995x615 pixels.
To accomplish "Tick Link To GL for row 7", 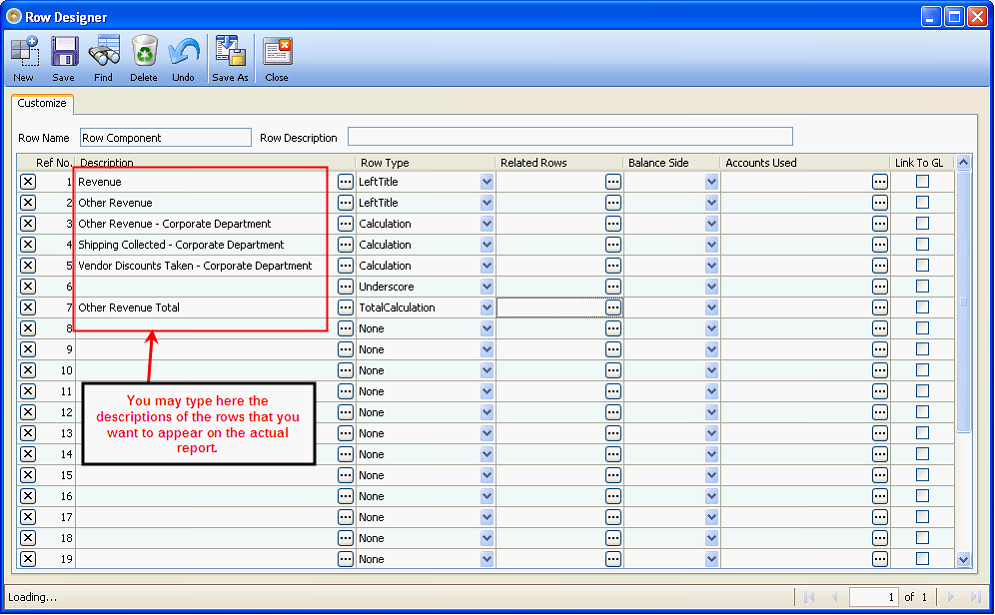I will (923, 307).
